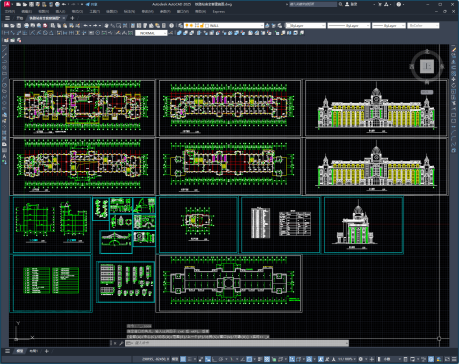The height and width of the screenshot is (364, 459).
Task: Select the open drawing file tab
Action: (45, 18)
